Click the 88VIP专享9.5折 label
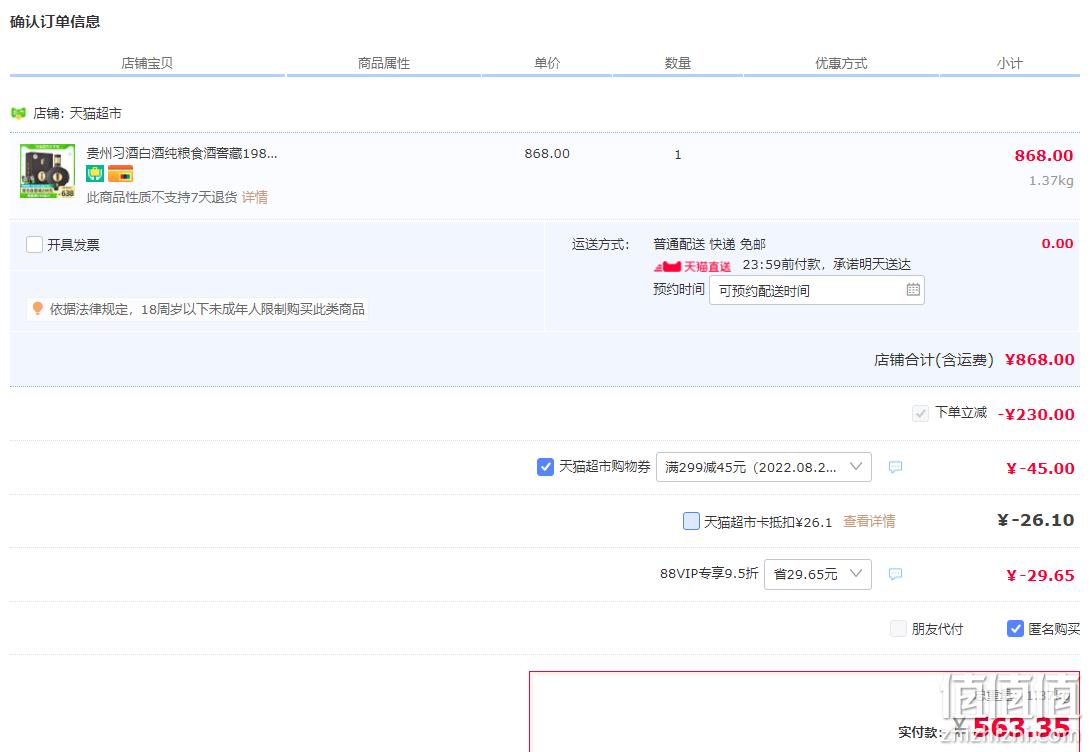Screen dimensions: 1090x752 [709, 573]
